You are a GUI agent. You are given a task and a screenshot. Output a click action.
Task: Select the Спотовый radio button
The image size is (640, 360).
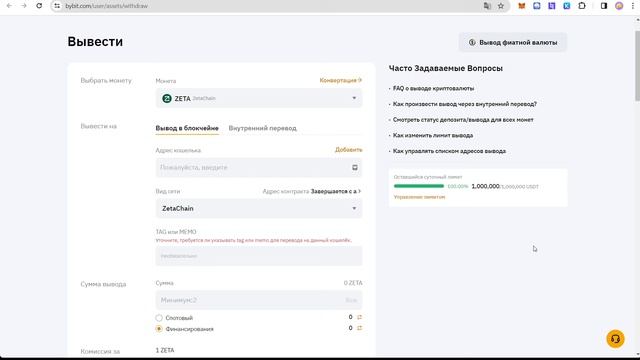tap(159, 318)
